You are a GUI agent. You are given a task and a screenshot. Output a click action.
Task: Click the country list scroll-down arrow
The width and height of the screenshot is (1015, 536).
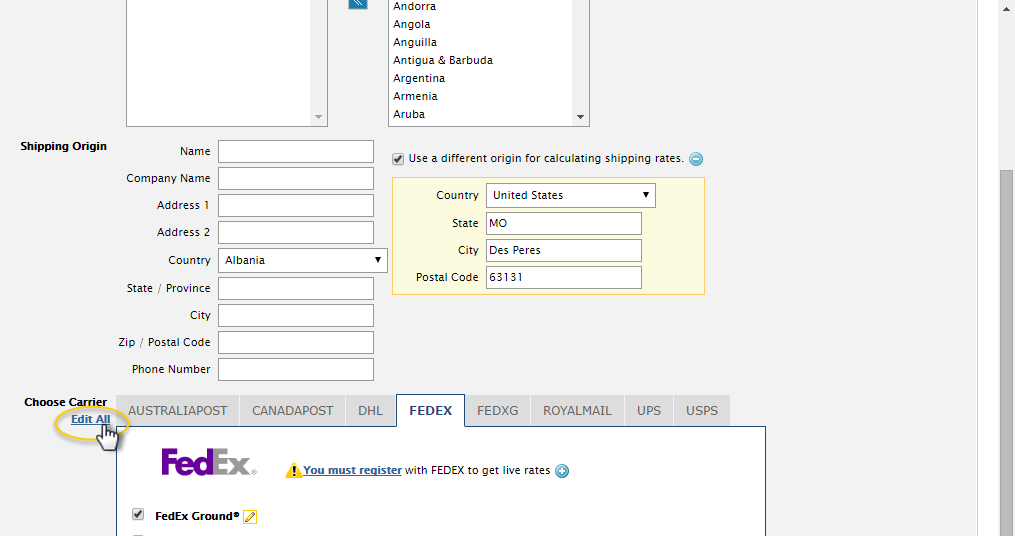[x=580, y=117]
